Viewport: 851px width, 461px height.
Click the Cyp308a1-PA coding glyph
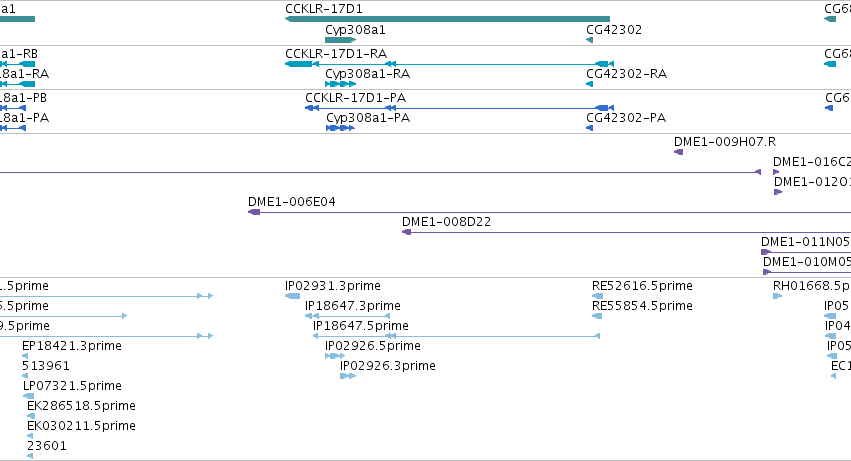click(339, 128)
